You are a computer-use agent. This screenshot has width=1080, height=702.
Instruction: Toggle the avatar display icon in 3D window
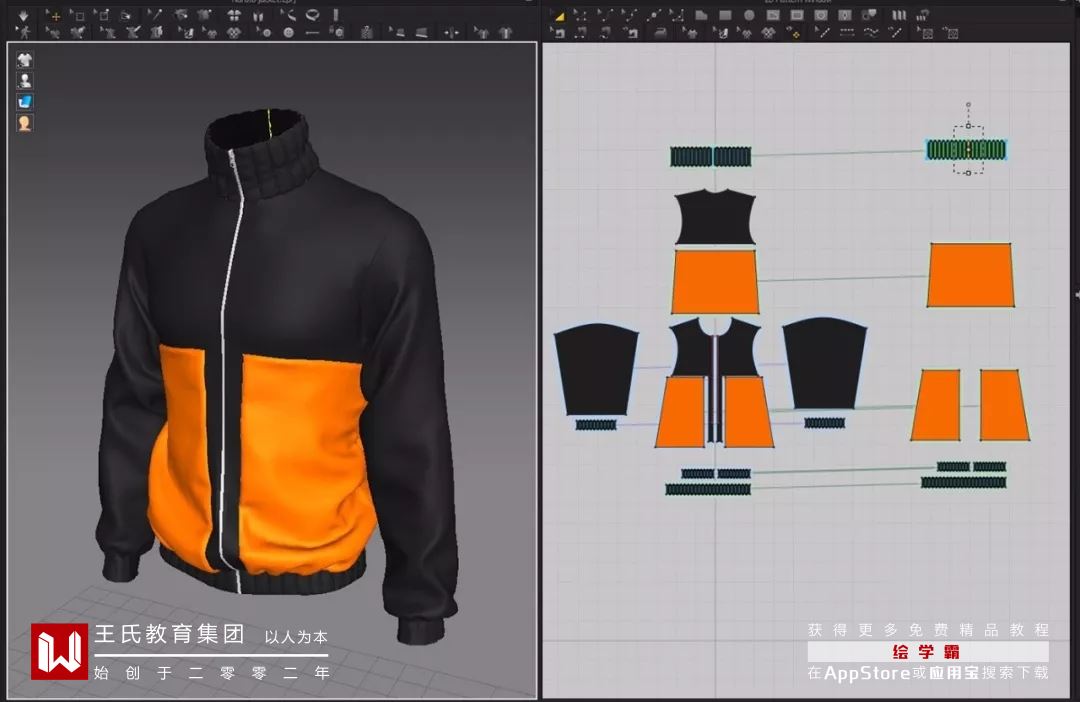[x=25, y=81]
